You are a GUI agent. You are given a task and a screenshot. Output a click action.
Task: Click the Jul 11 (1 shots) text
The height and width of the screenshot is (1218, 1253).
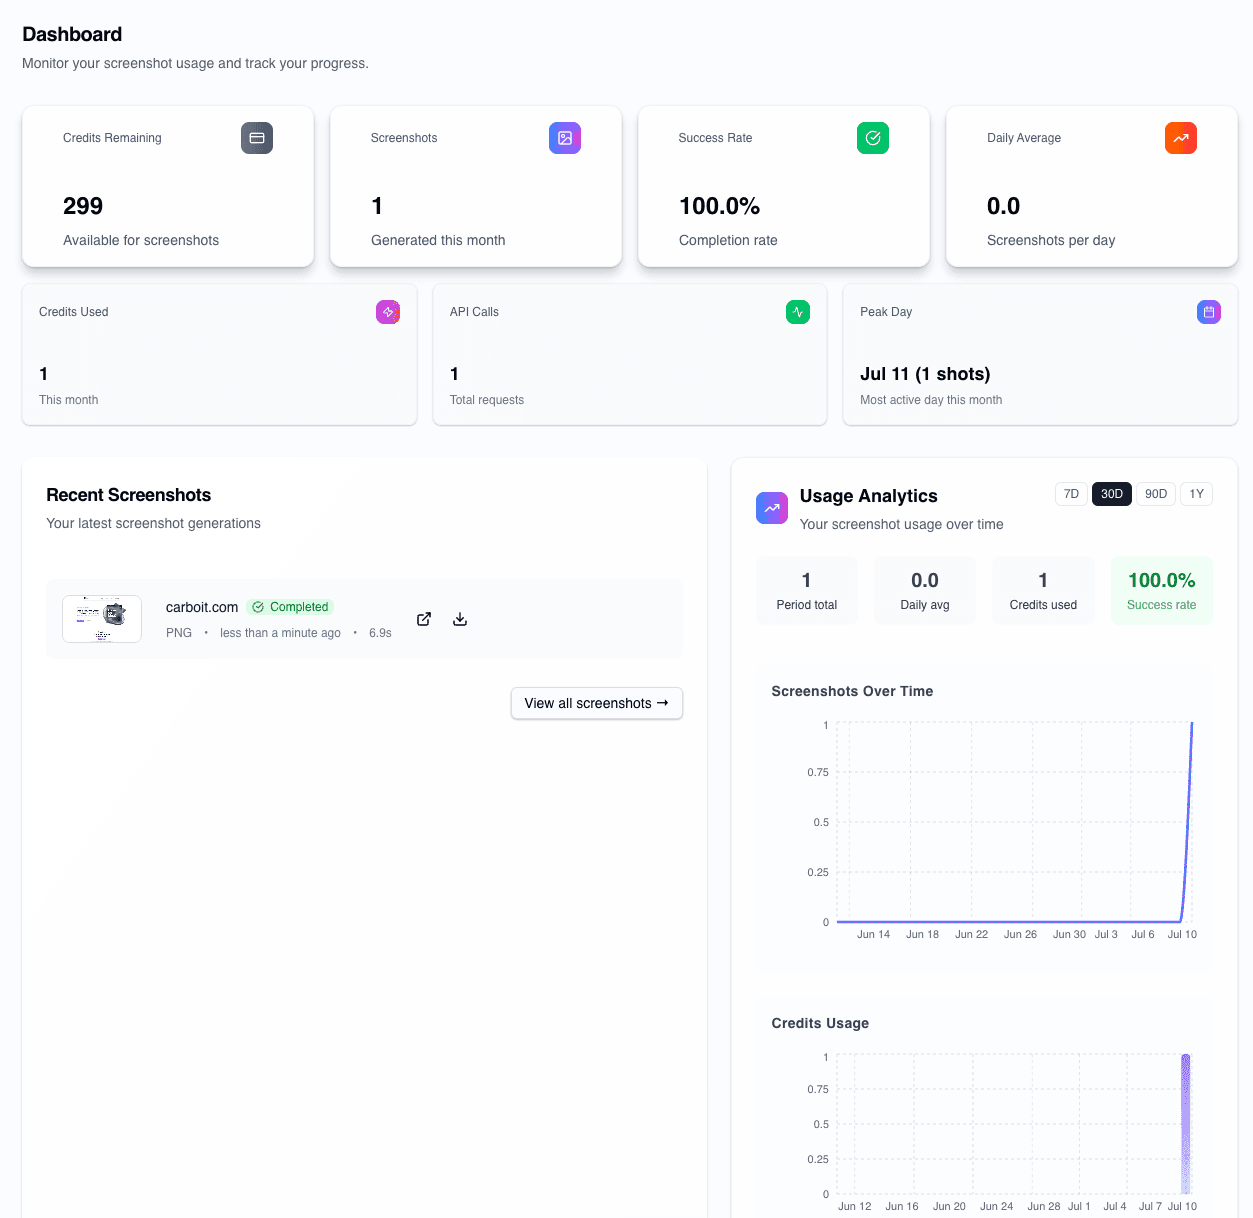[x=925, y=374]
